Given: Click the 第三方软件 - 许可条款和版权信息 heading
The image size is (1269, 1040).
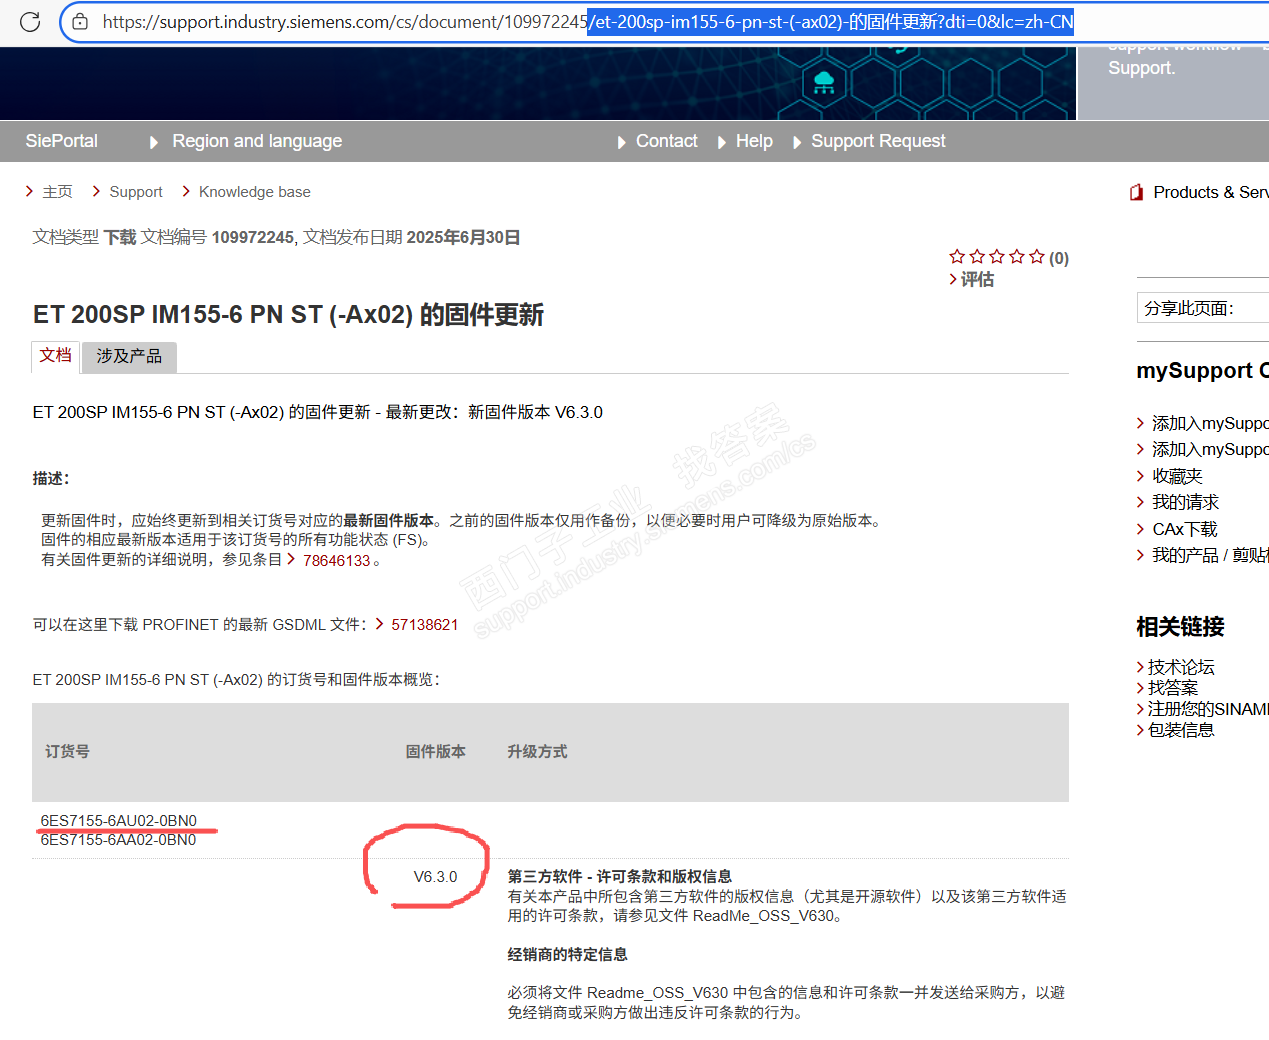Looking at the screenshot, I should [x=620, y=876].
